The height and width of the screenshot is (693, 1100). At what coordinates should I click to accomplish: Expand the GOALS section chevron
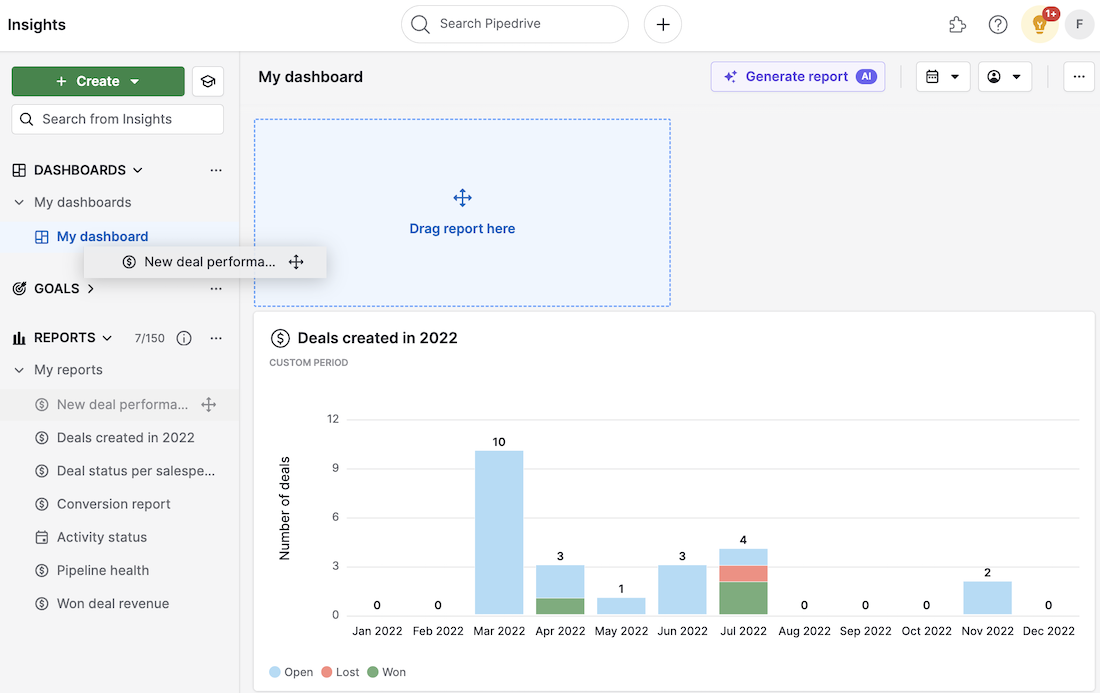(x=90, y=288)
